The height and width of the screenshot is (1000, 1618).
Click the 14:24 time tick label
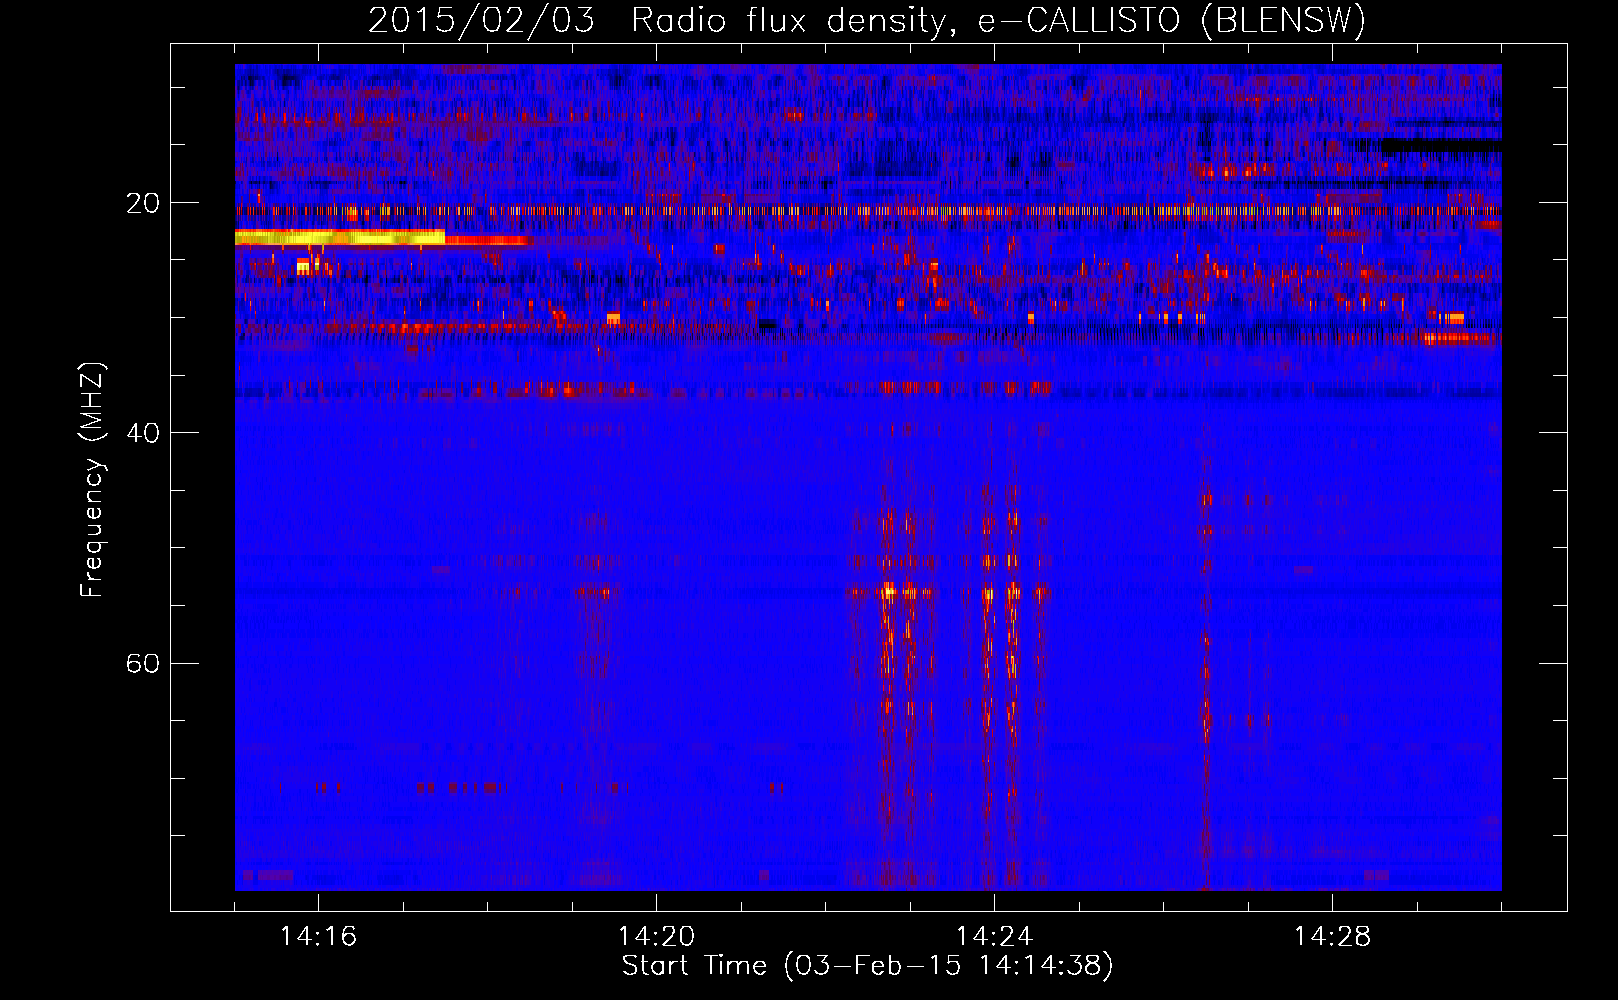pos(994,937)
